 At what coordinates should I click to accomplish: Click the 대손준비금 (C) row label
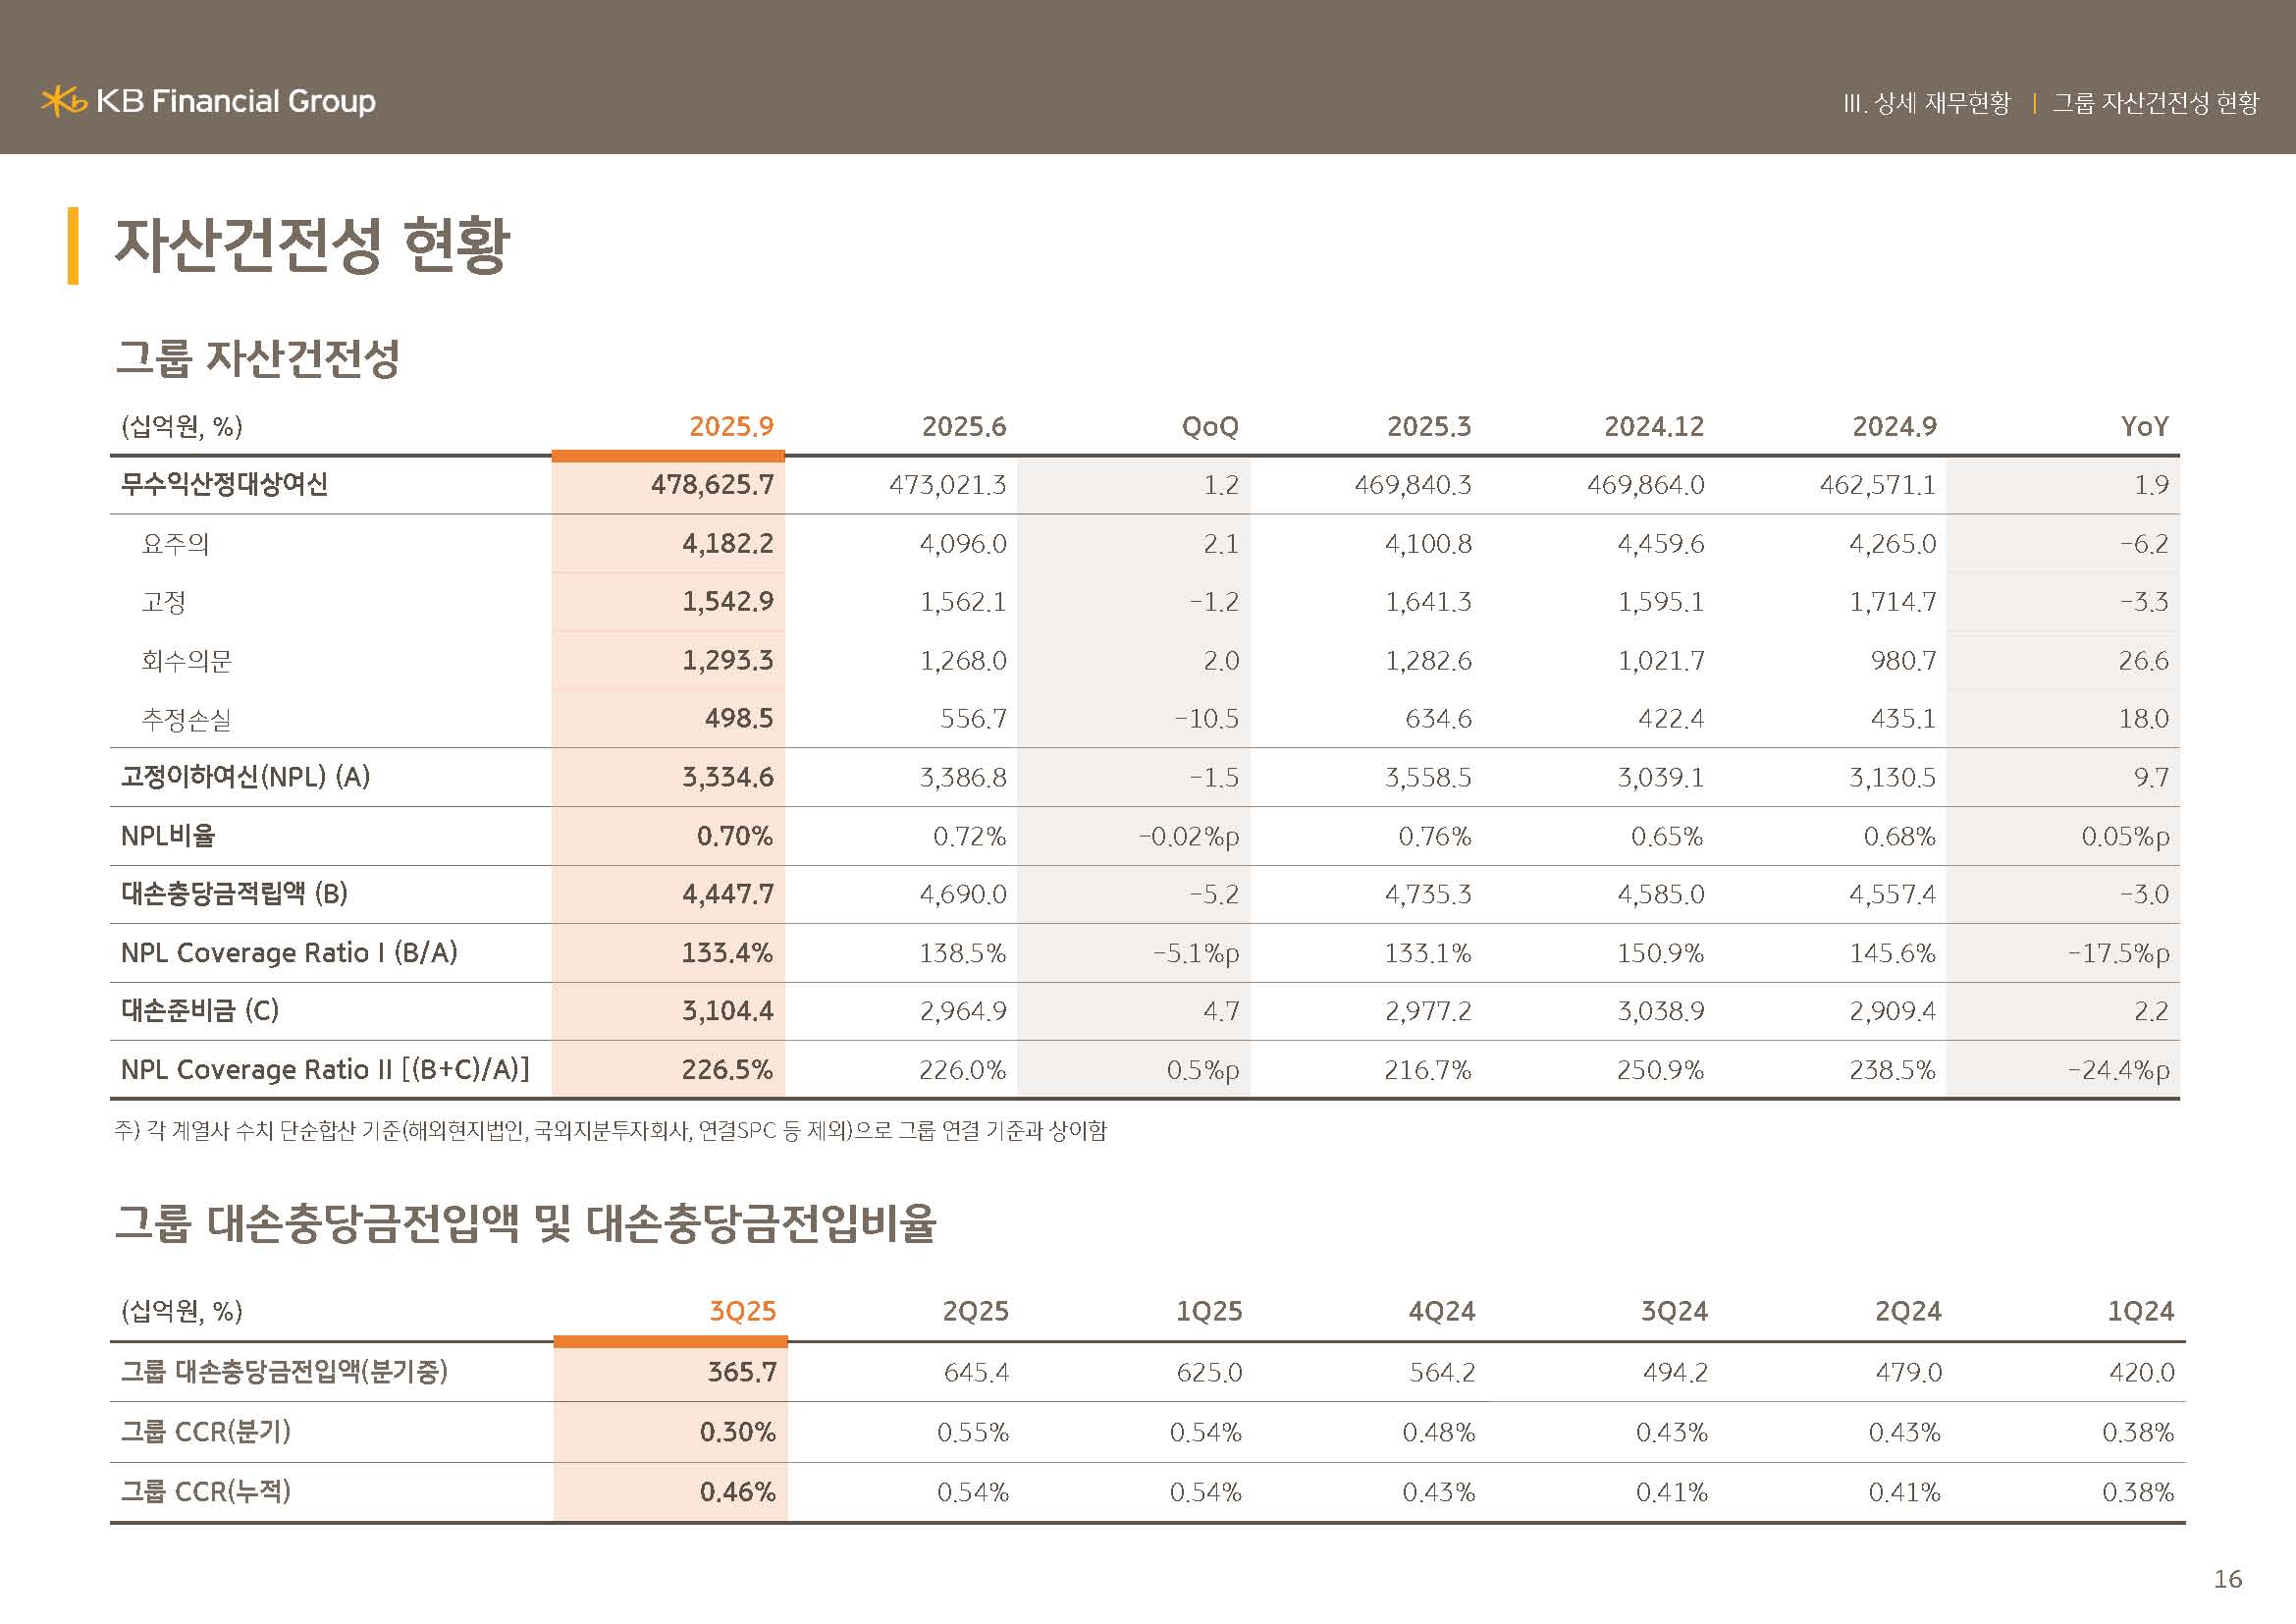click(x=200, y=1011)
